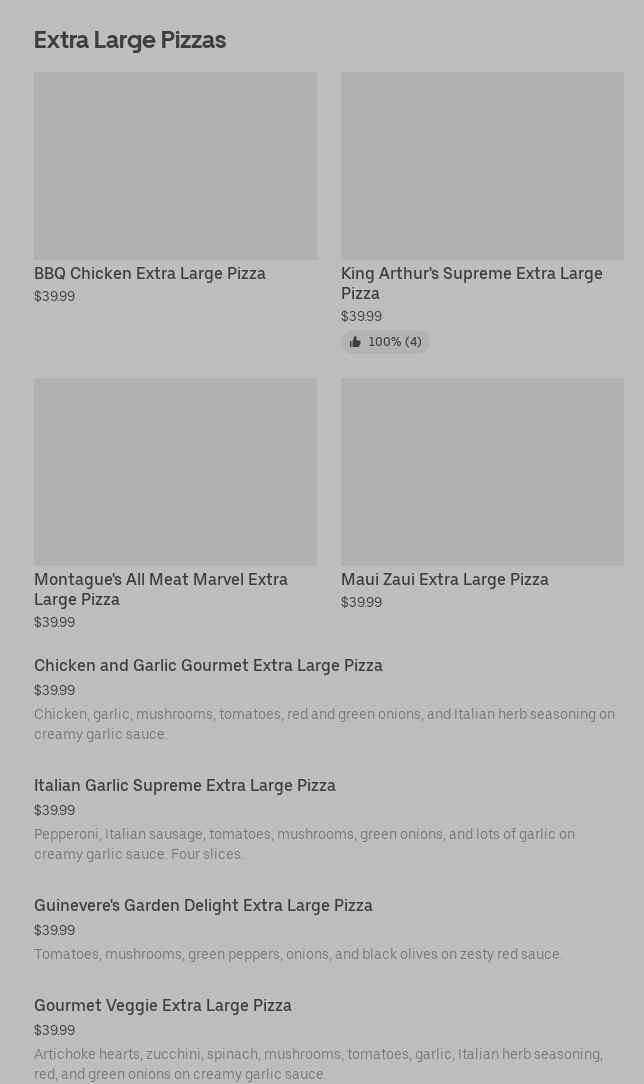Click Guinevere's Garden Delight description text

click(298, 954)
